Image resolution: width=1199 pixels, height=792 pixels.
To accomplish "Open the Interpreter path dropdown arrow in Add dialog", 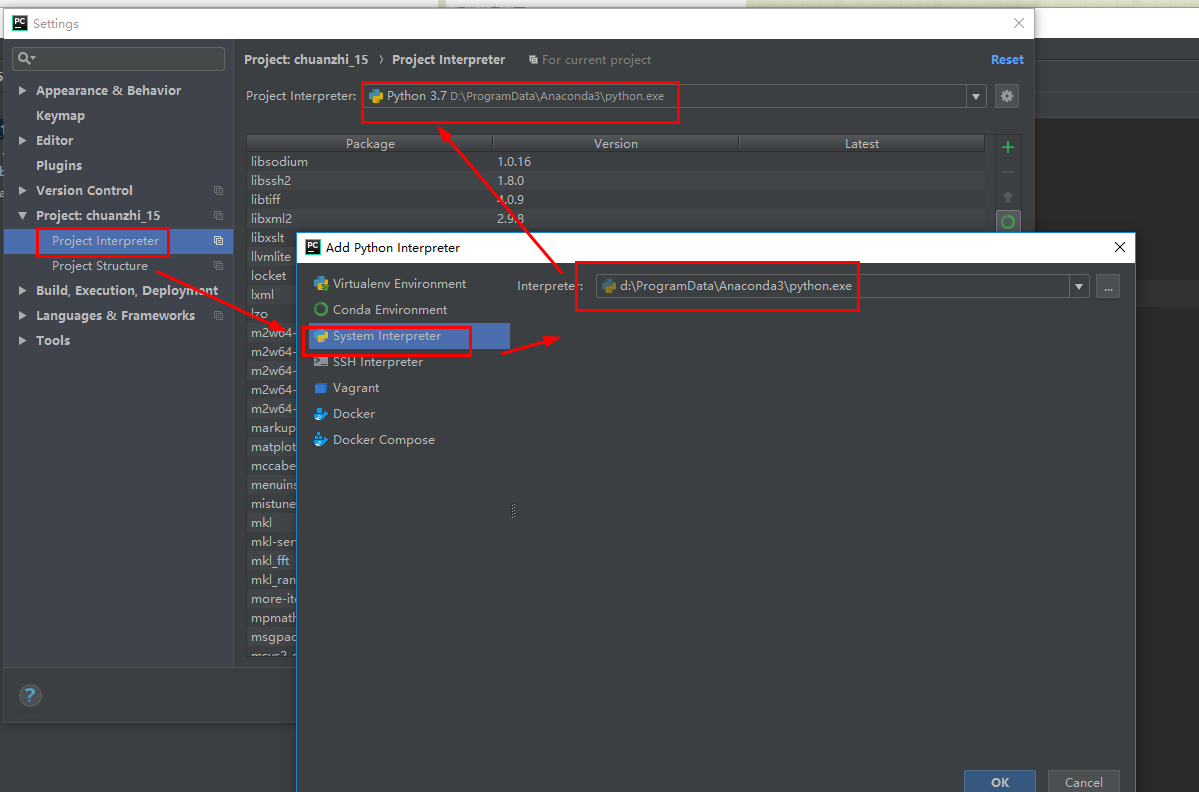I will tap(1078, 287).
